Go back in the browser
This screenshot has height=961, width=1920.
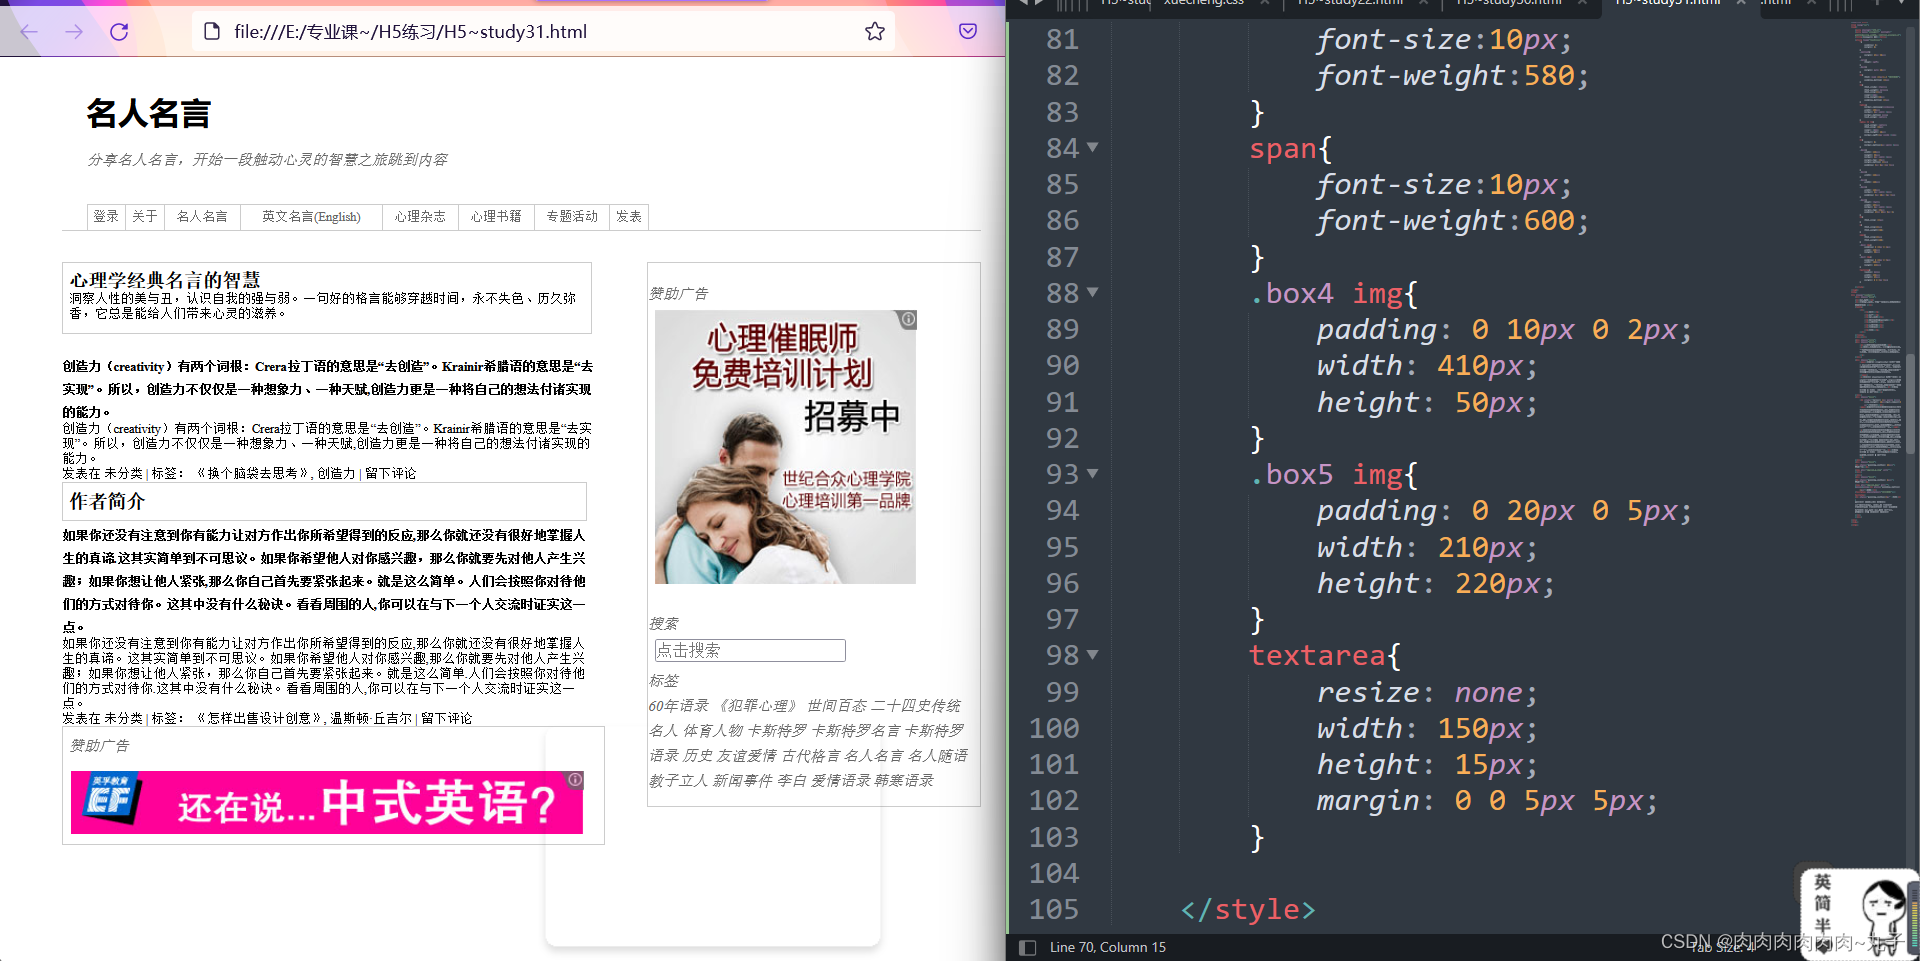(29, 32)
